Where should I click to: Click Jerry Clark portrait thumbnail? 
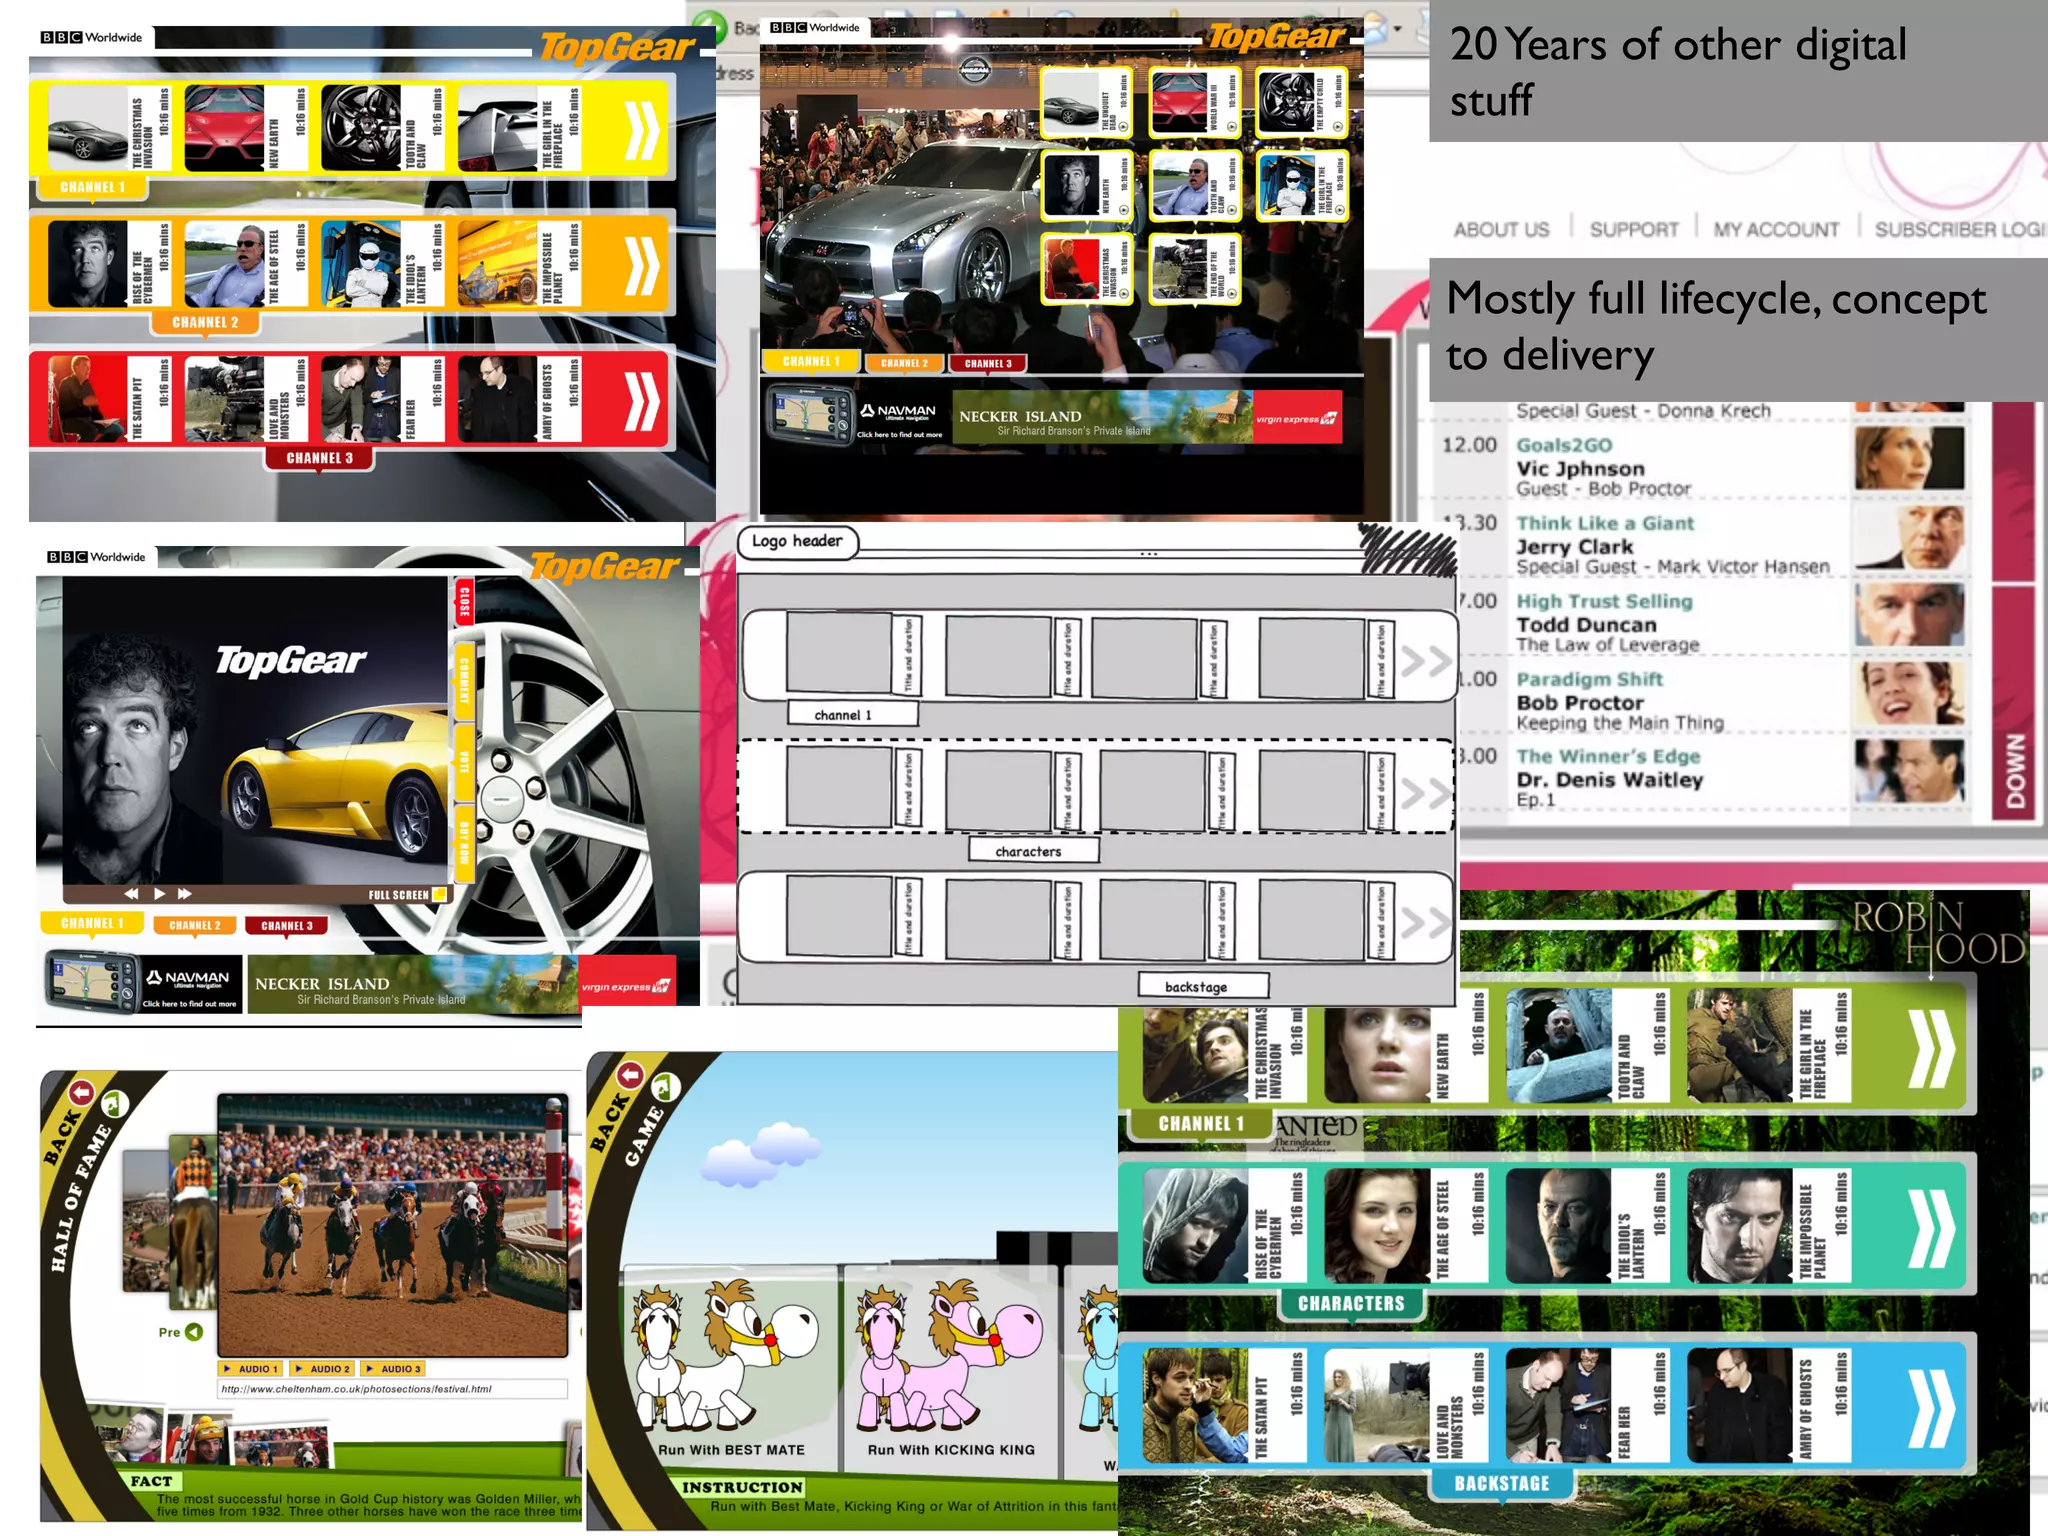click(1909, 537)
